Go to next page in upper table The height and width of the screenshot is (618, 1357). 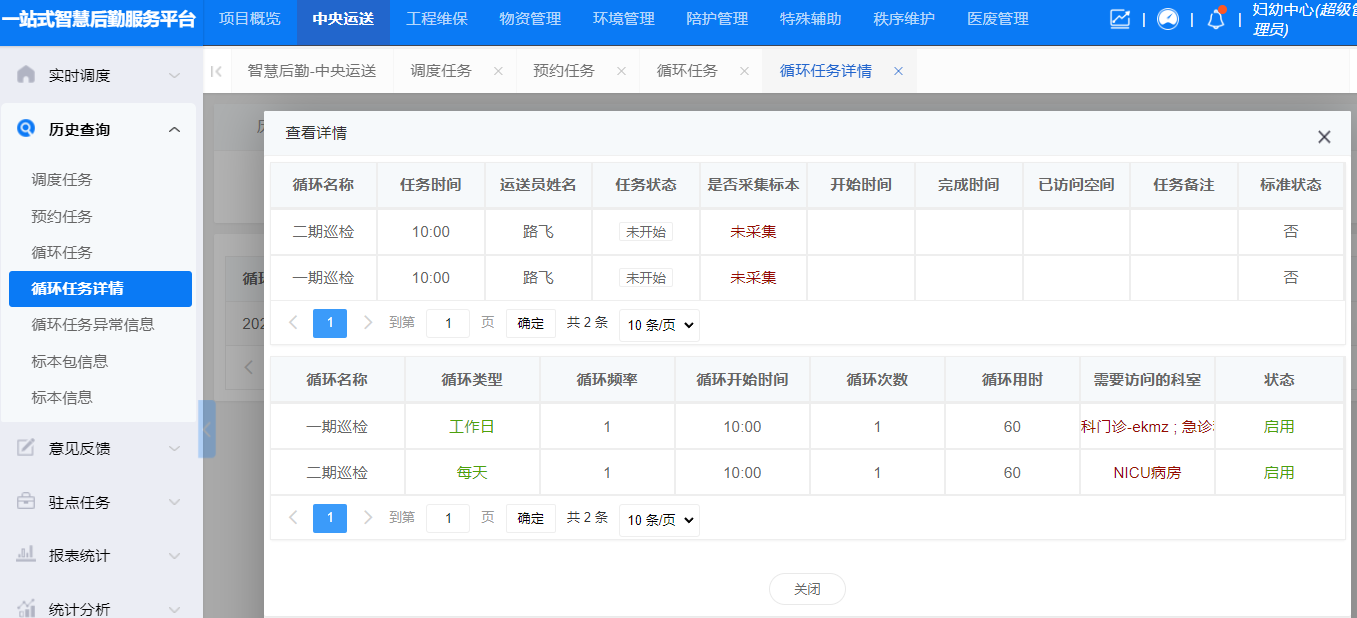[368, 323]
